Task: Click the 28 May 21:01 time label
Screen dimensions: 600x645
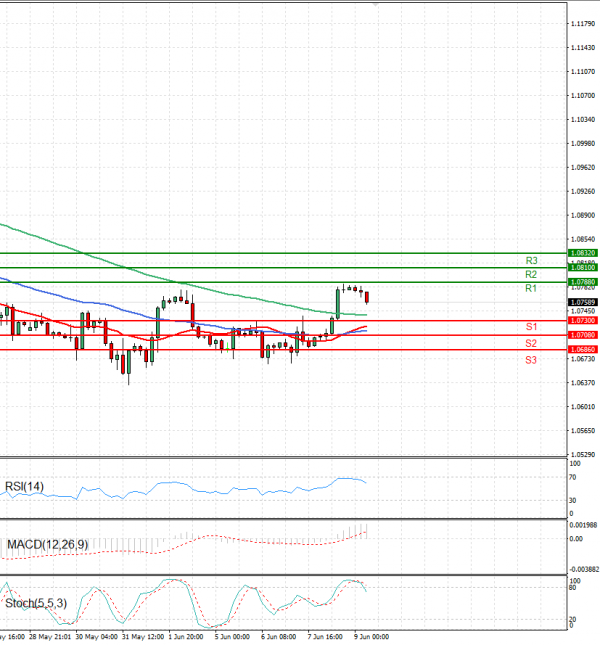Action: pyautogui.click(x=50, y=637)
